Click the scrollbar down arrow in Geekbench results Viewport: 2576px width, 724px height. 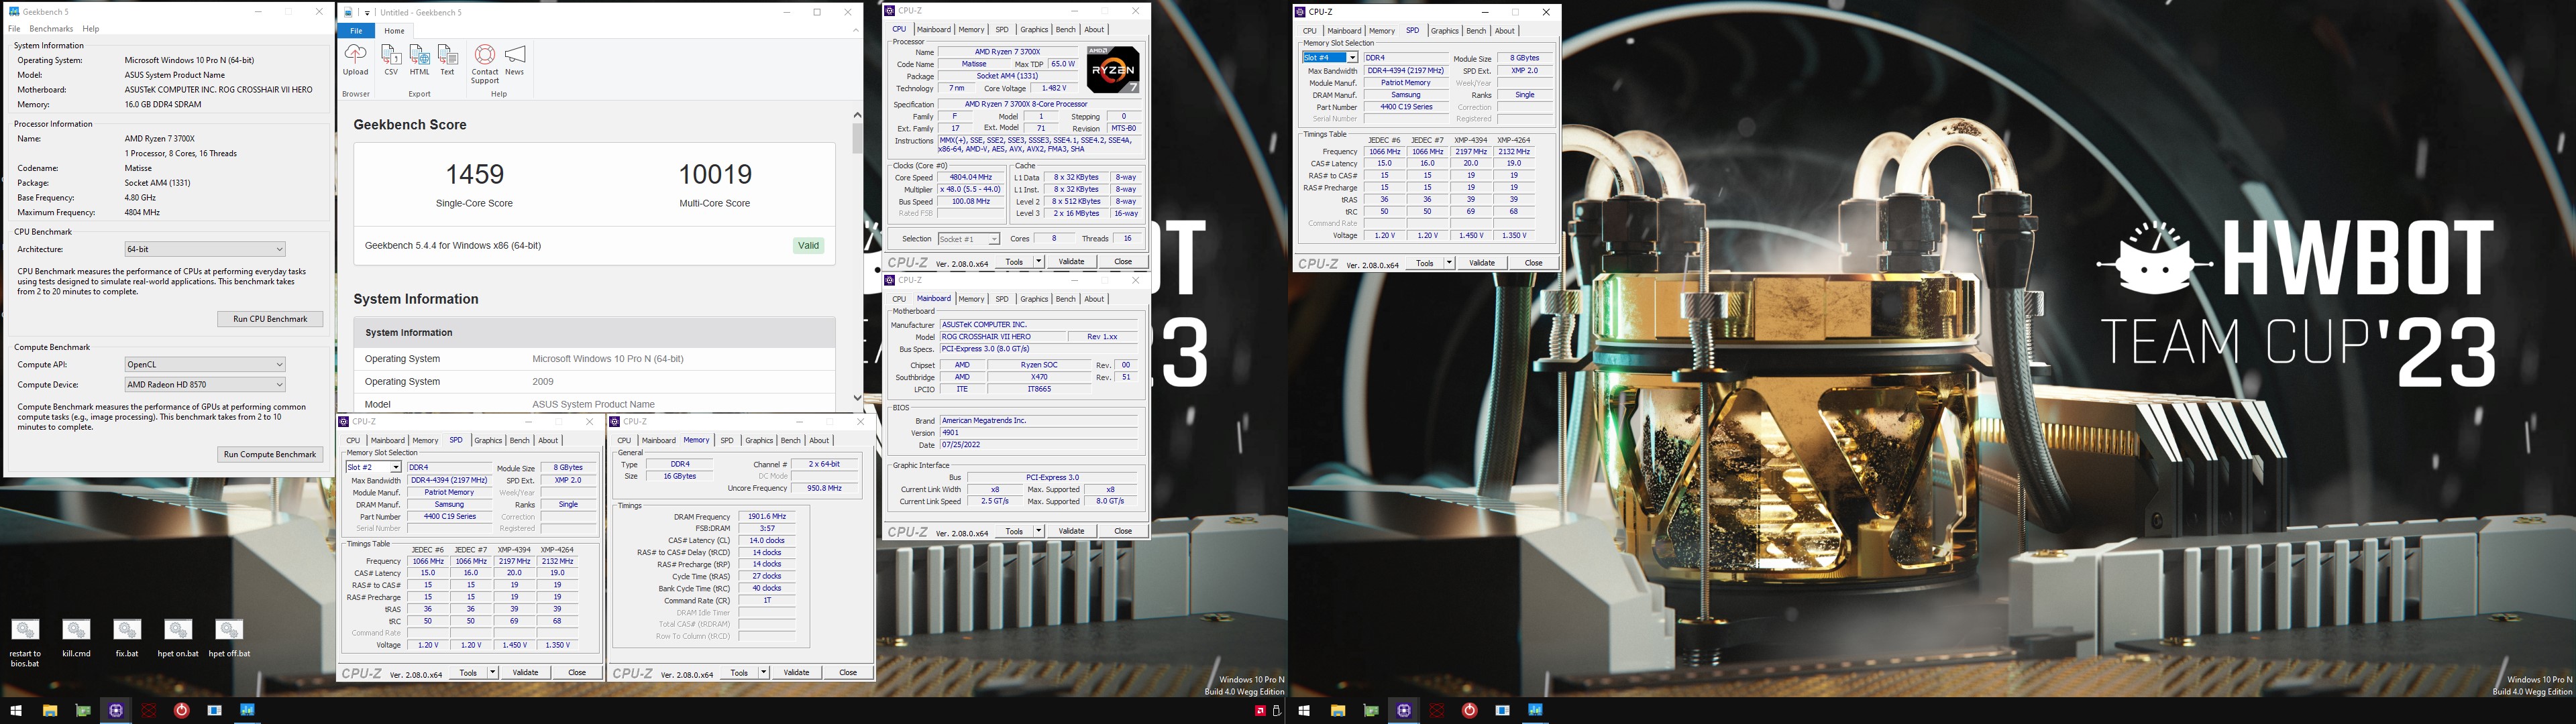[857, 397]
